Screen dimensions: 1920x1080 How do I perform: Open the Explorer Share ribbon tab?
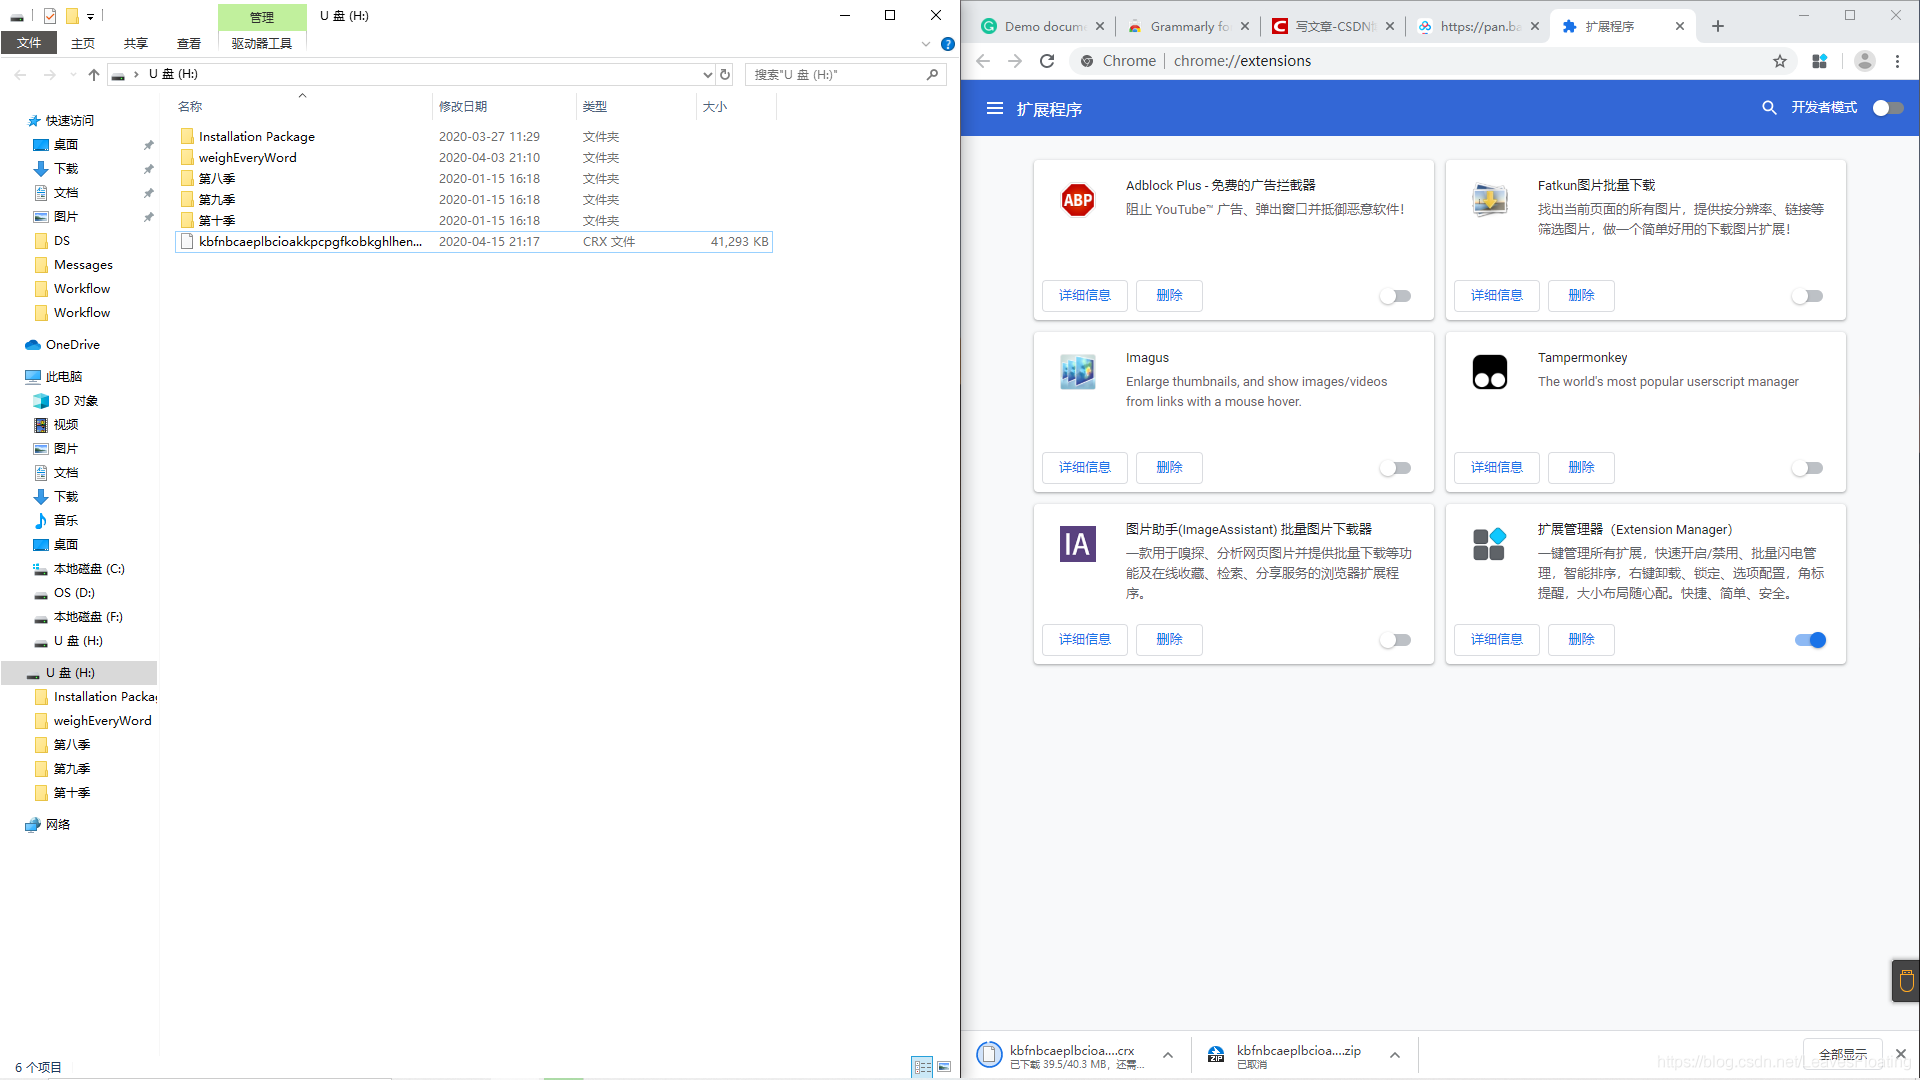coord(136,43)
